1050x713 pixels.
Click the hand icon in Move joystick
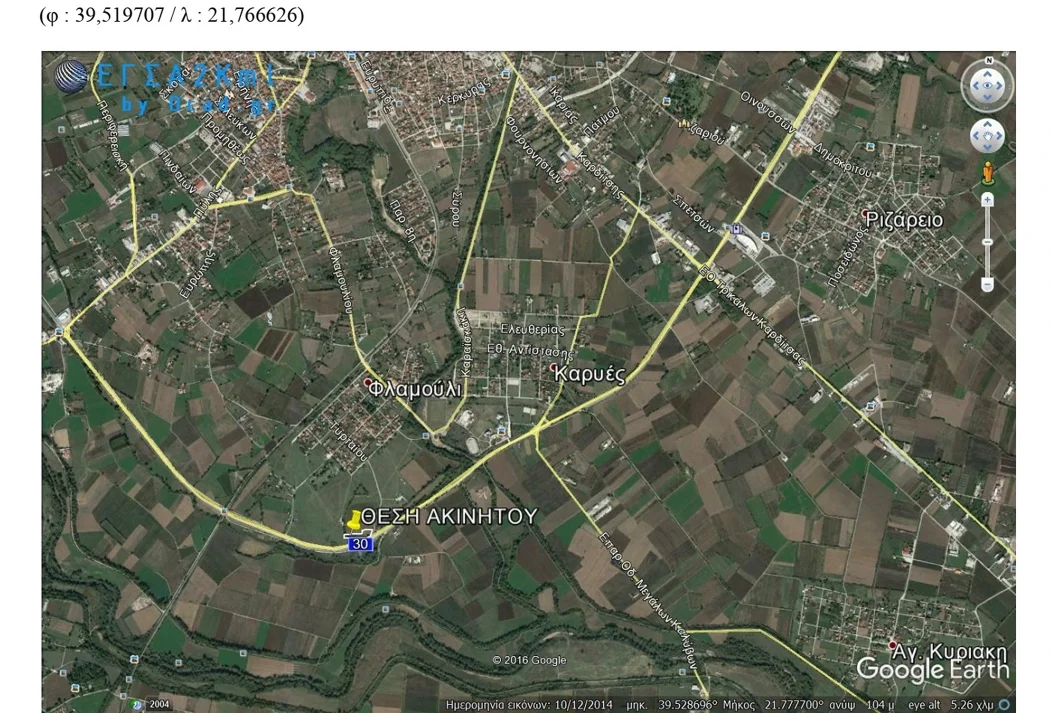click(987, 136)
